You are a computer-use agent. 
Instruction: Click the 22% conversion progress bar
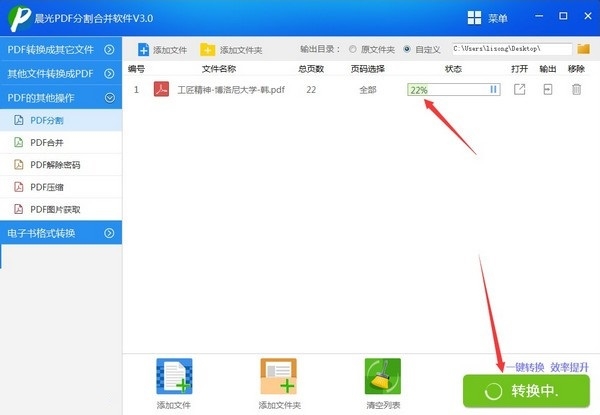point(454,90)
